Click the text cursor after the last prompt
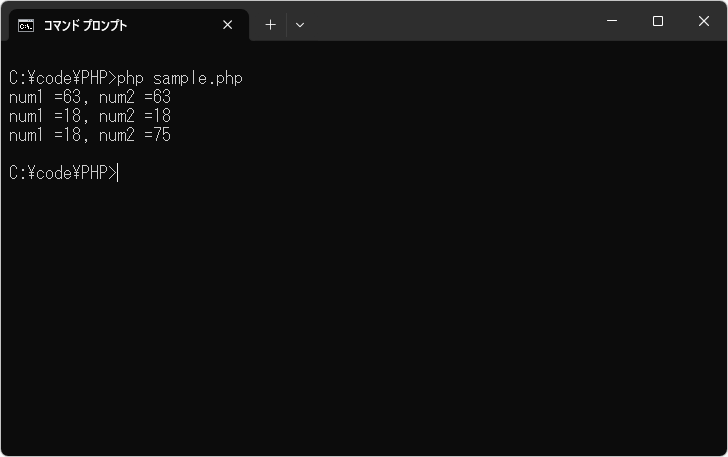 118,173
